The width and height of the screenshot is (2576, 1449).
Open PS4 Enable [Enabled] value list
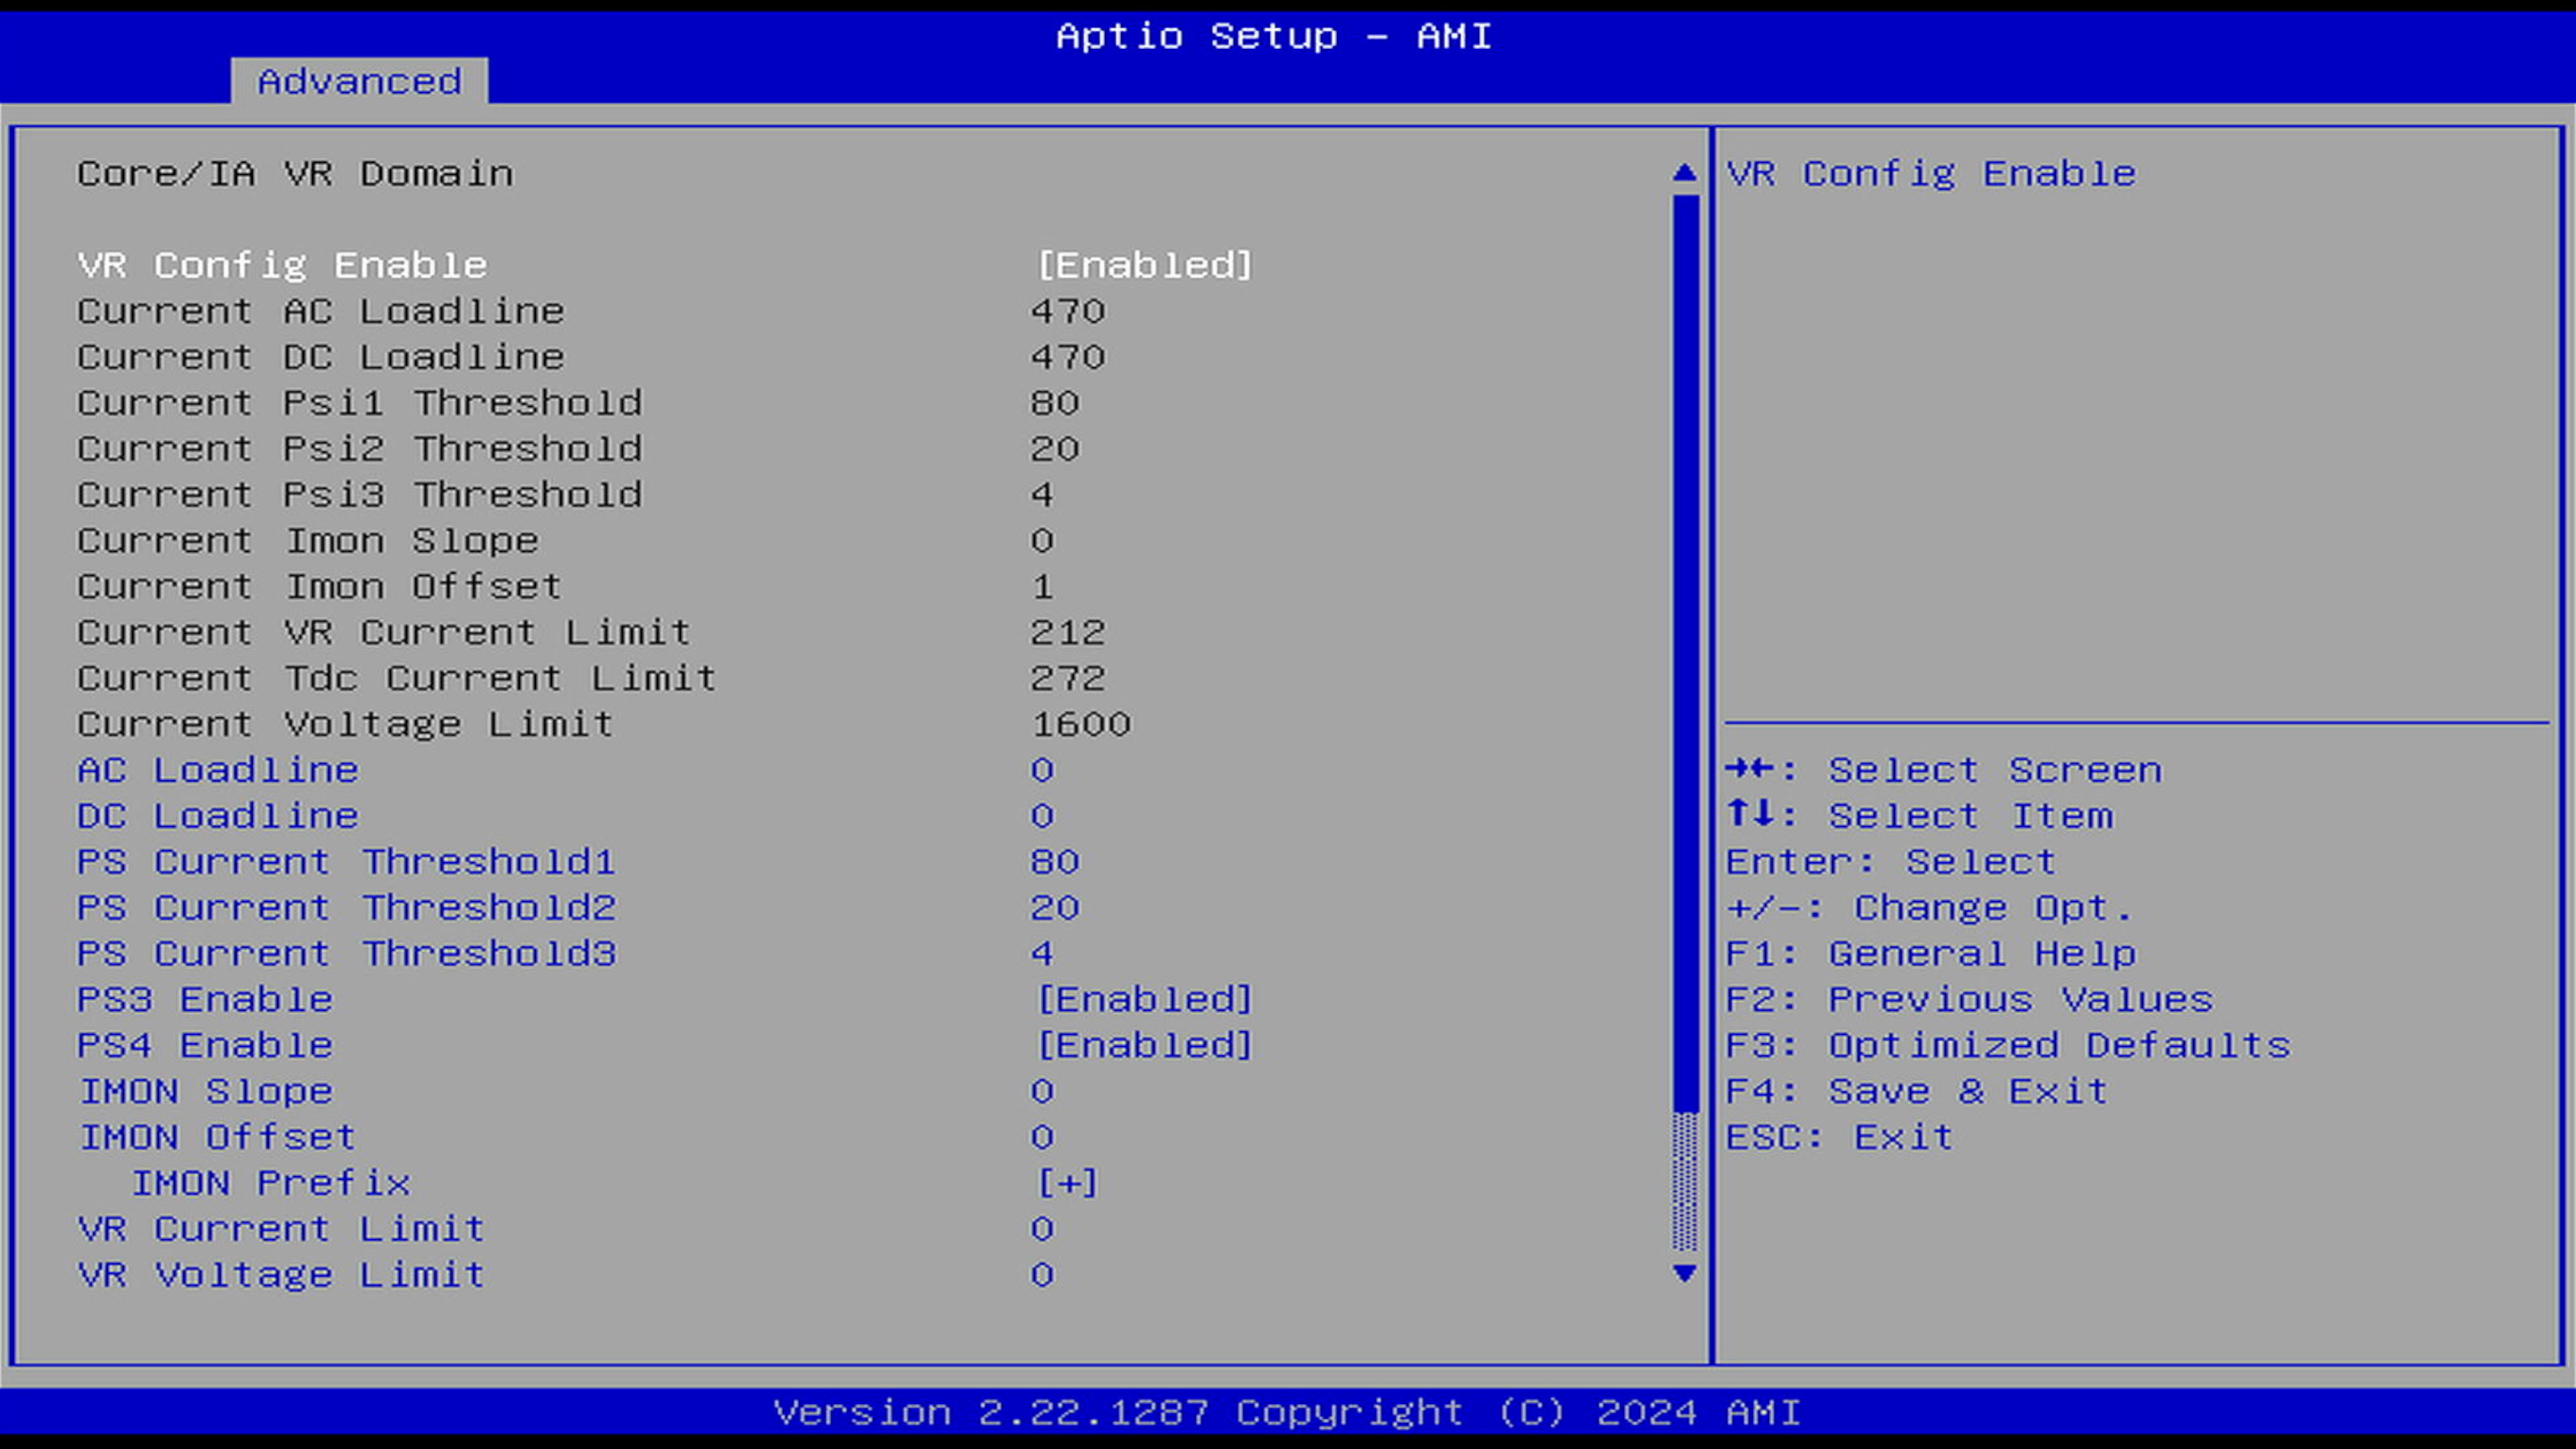(1143, 1045)
